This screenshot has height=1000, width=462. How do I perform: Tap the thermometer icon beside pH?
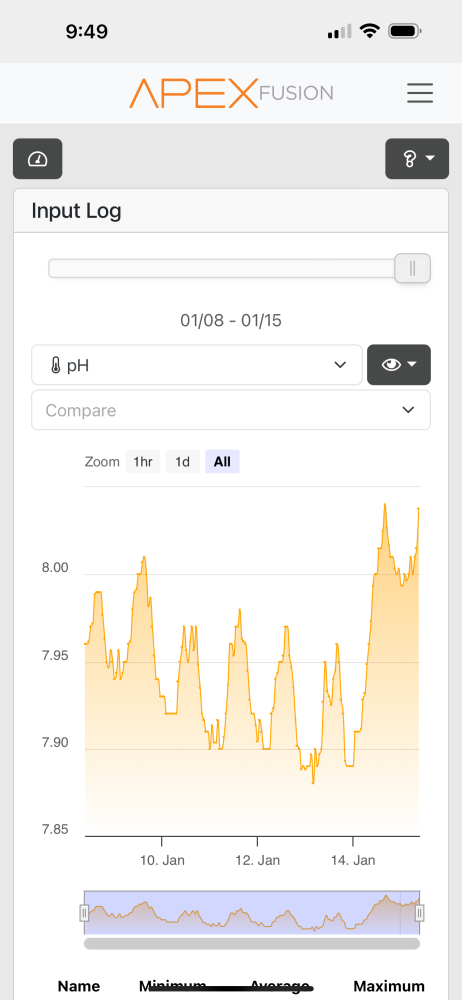point(56,365)
